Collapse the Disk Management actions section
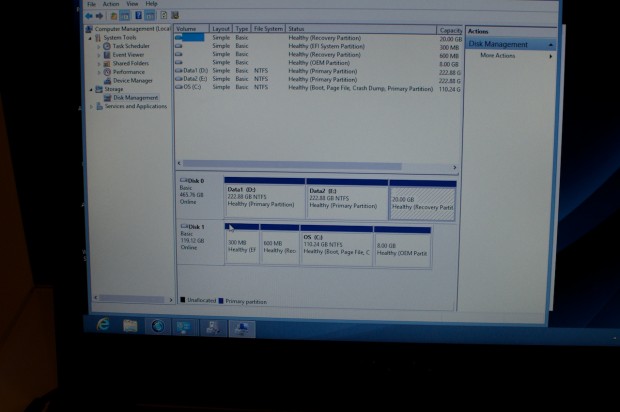 549,44
